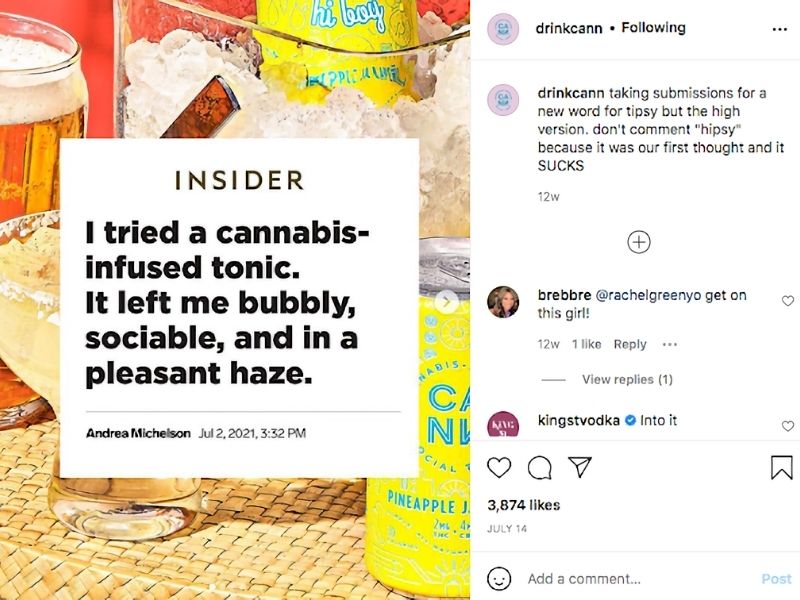Open kingstvodka username link

pos(579,420)
